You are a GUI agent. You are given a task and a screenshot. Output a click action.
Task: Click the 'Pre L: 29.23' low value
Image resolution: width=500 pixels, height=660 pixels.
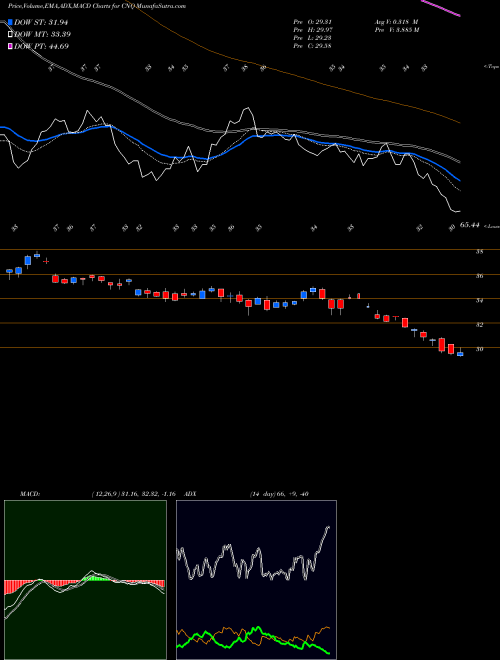[312, 38]
